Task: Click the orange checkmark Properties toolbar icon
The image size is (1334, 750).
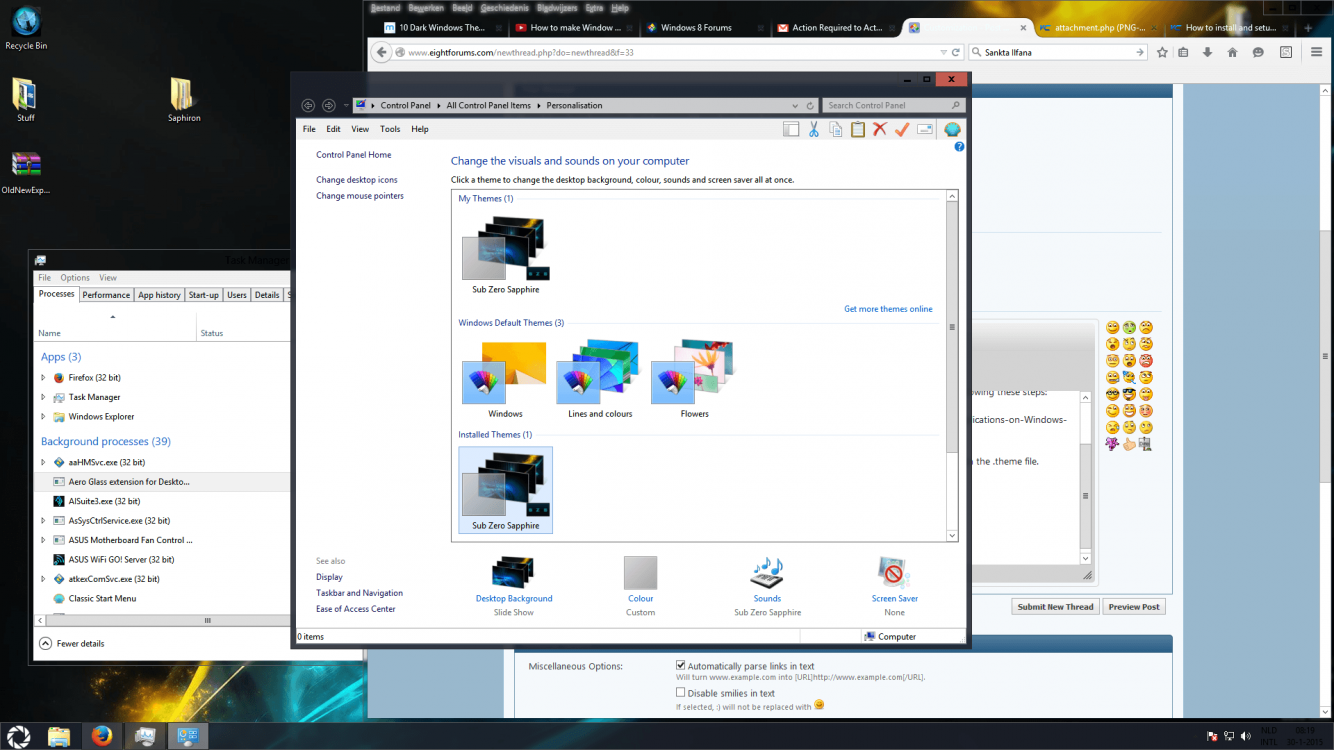Action: [902, 129]
